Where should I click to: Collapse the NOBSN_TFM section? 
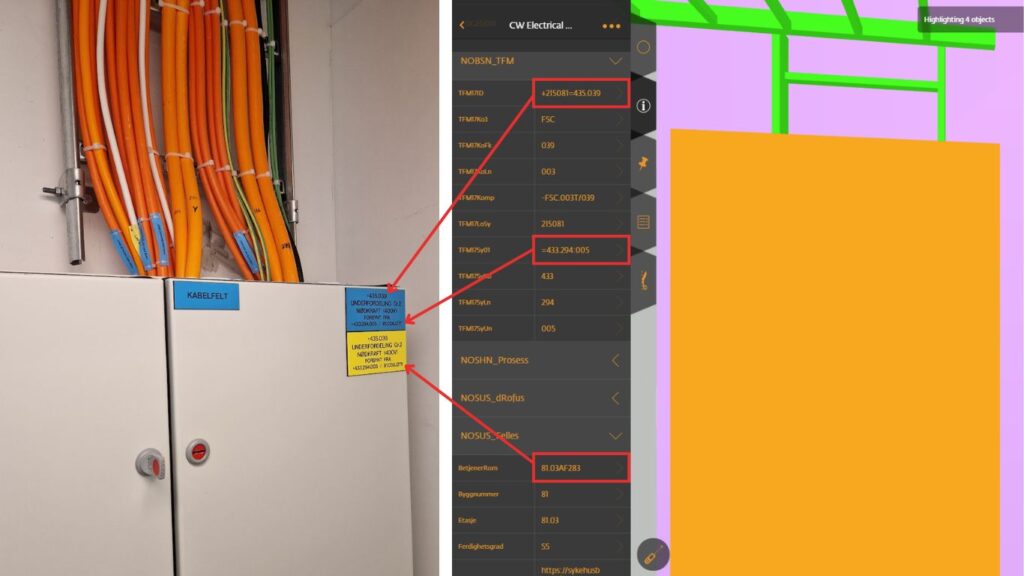(614, 61)
